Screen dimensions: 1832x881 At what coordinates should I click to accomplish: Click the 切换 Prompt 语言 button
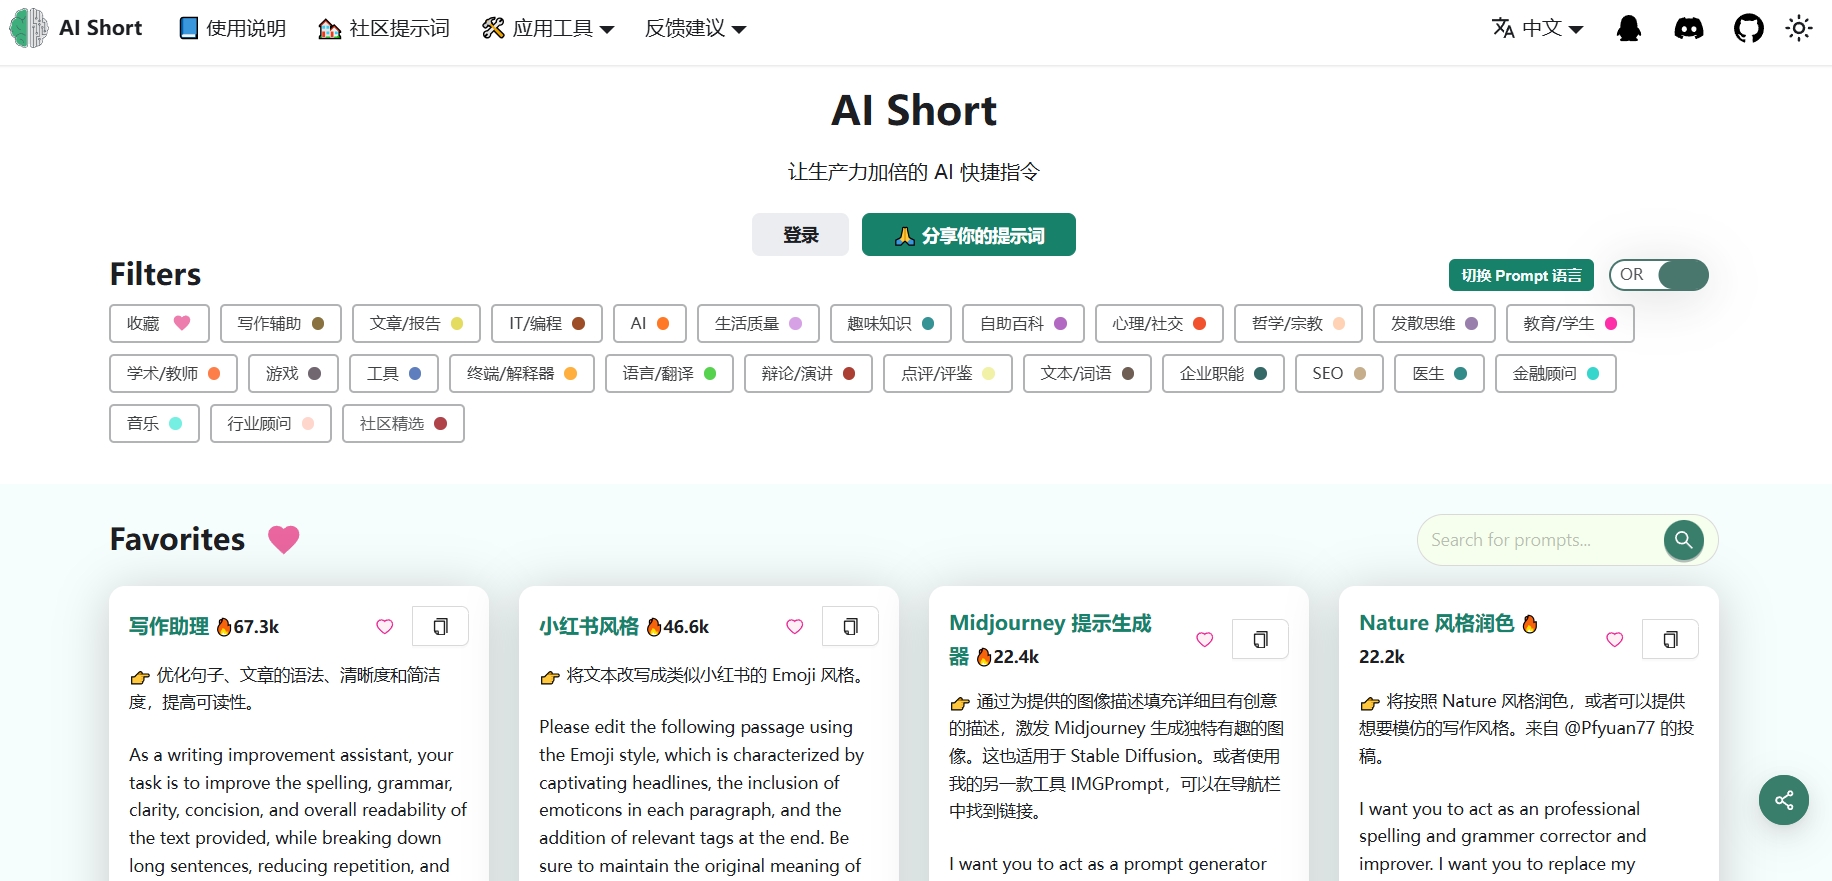(1521, 275)
